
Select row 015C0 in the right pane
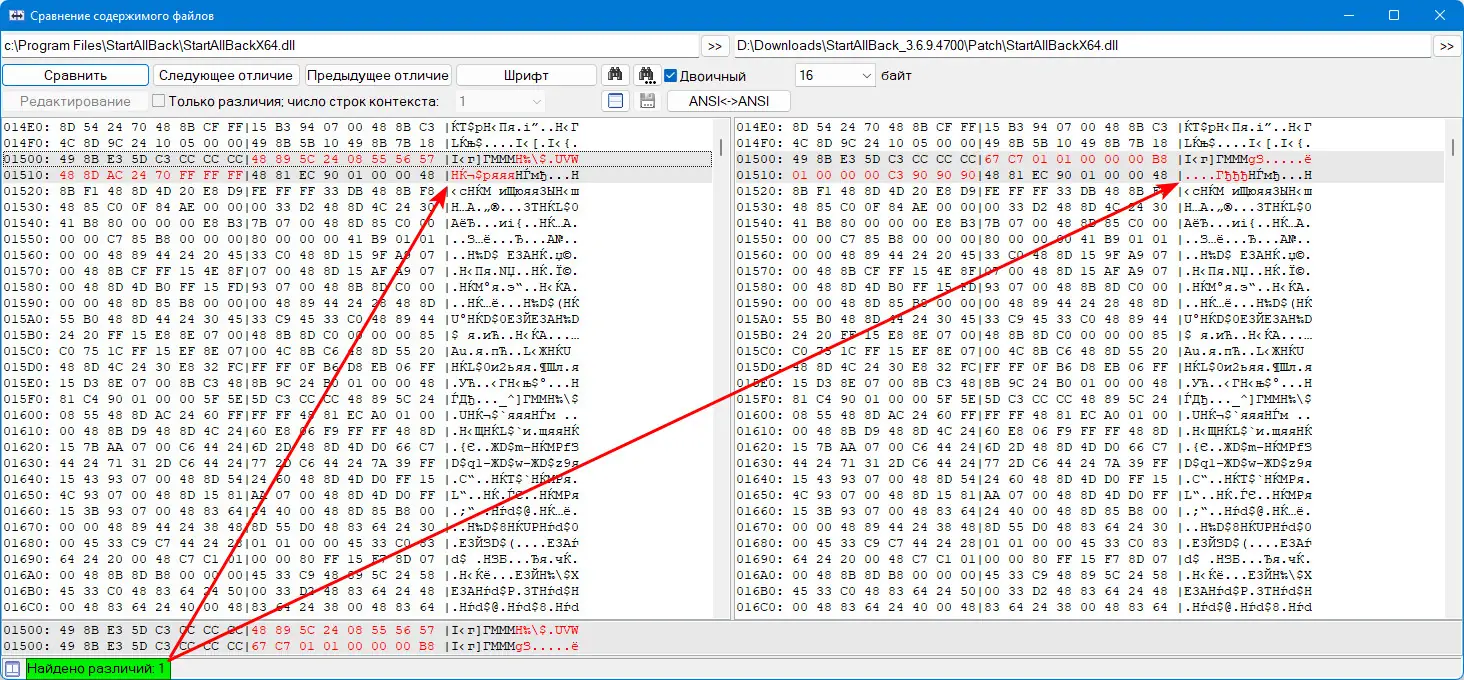[x=1090, y=351]
